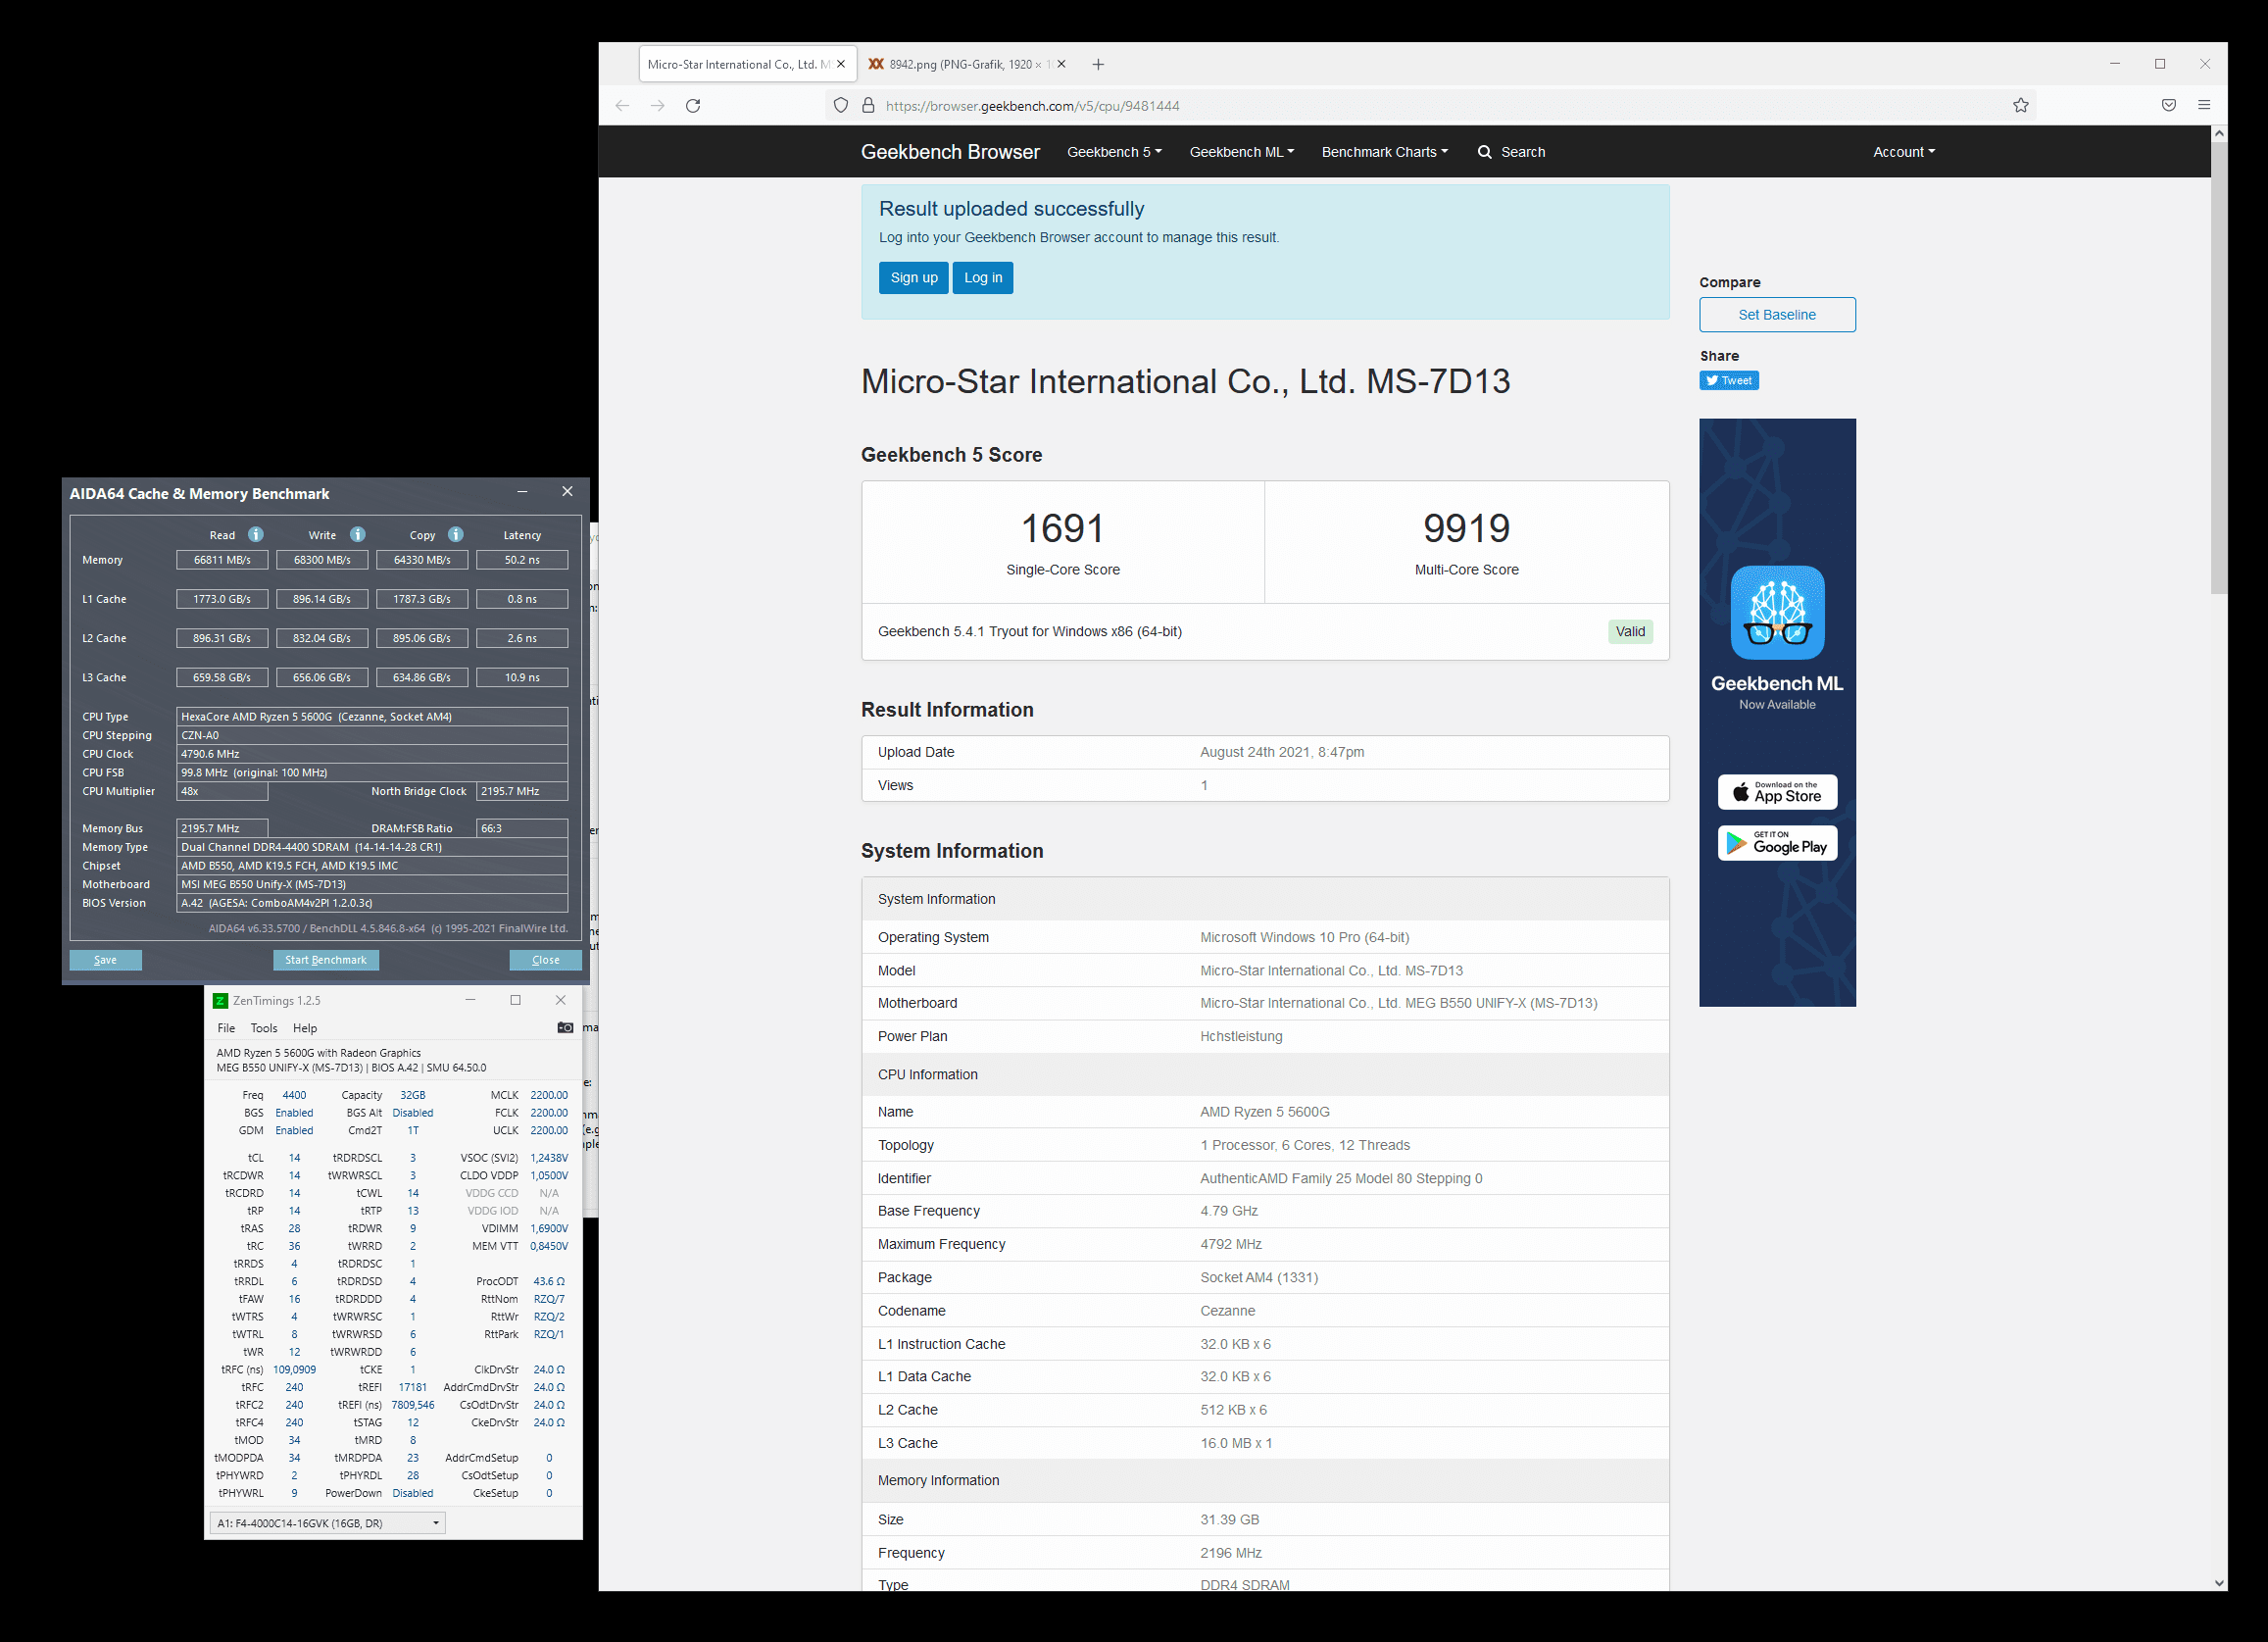Open a new browser tab with the plus icon

coord(1098,64)
